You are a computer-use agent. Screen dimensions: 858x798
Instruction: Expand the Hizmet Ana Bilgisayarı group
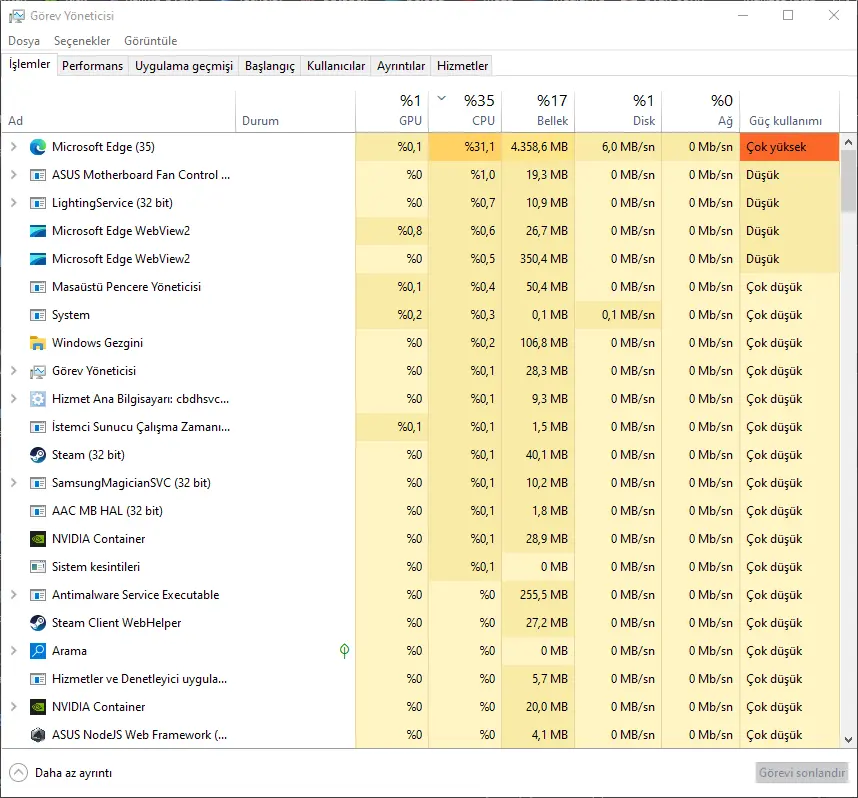pos(14,398)
